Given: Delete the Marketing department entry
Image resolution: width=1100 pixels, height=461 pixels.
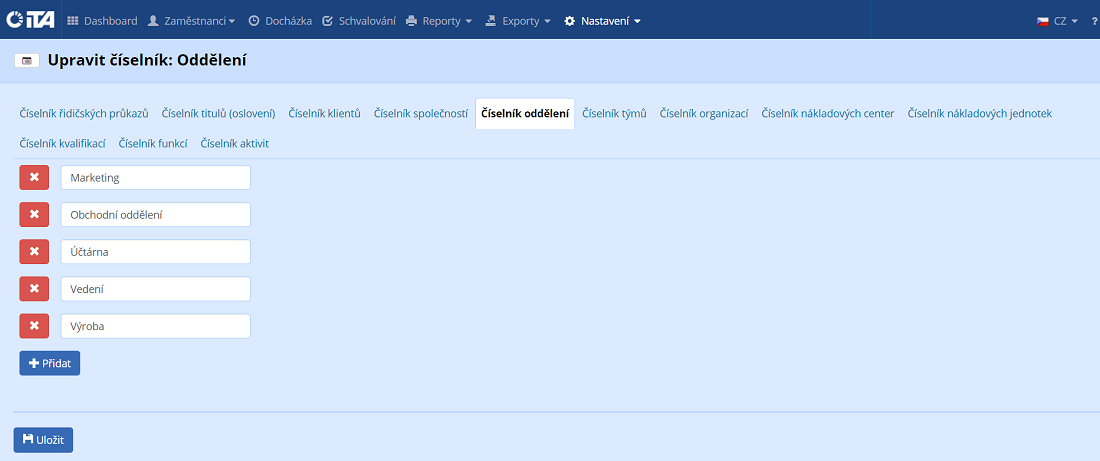Looking at the screenshot, I should [x=34, y=178].
